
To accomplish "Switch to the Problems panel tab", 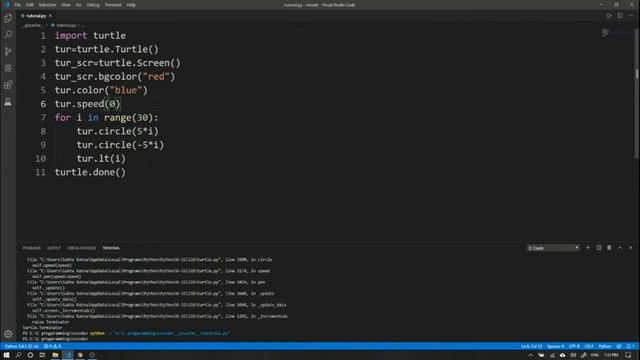I will (31, 248).
